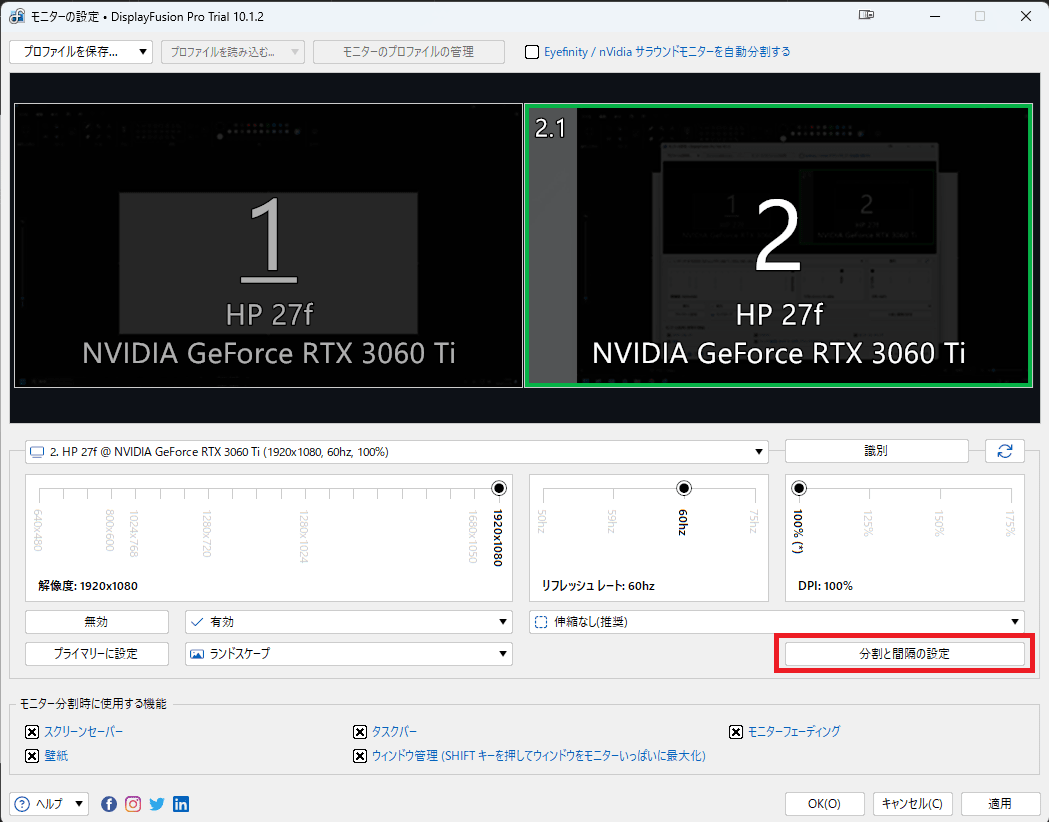
Task: Click the プライマリーに設定 button
Action: (97, 653)
